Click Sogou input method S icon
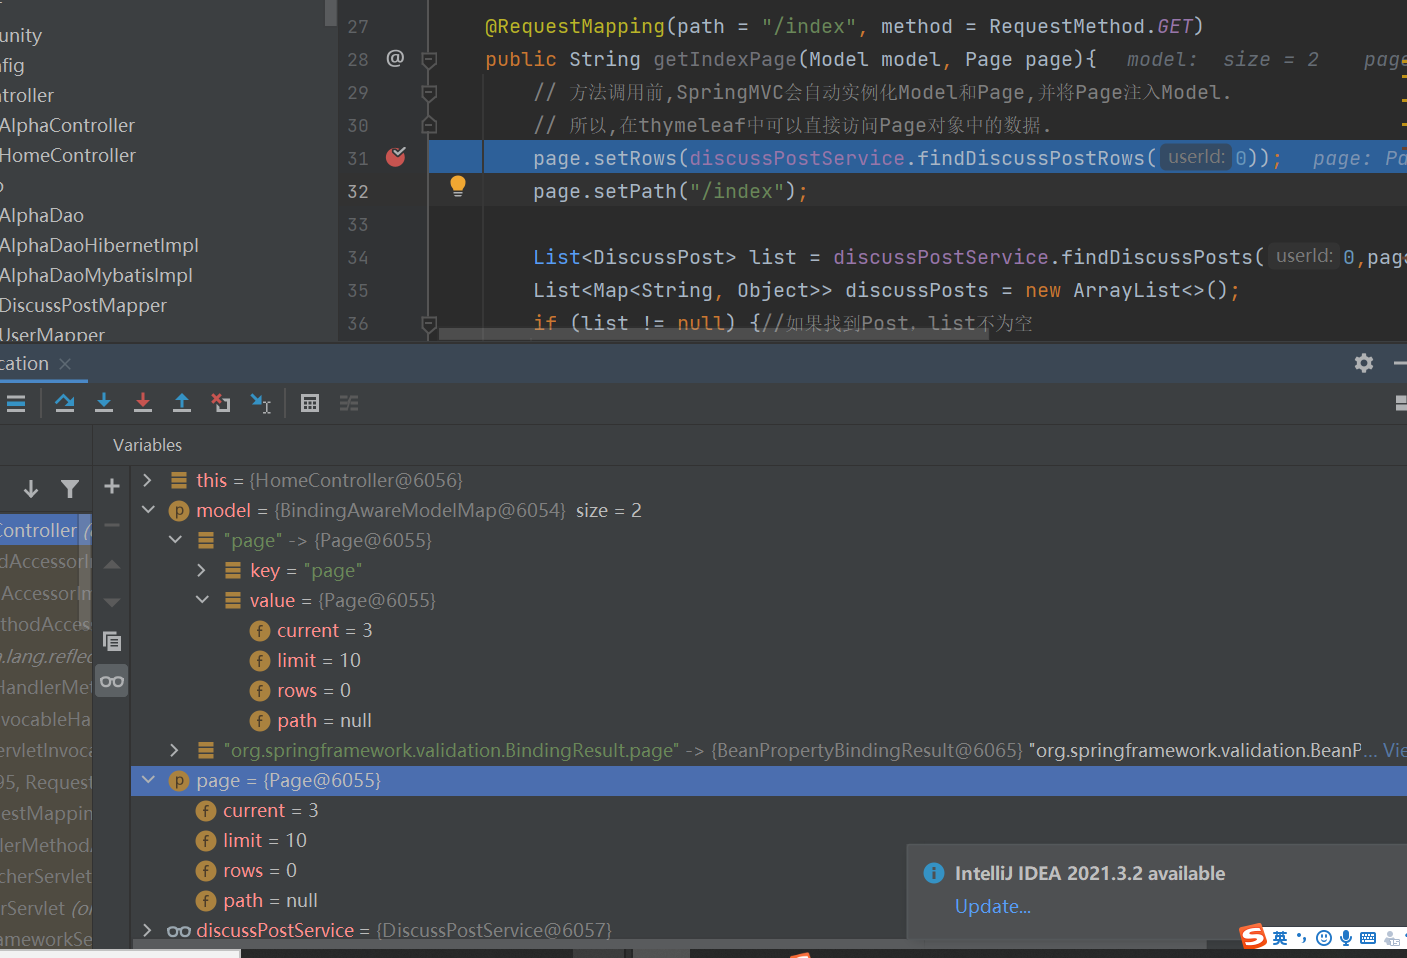The height and width of the screenshot is (958, 1407). click(x=1253, y=937)
